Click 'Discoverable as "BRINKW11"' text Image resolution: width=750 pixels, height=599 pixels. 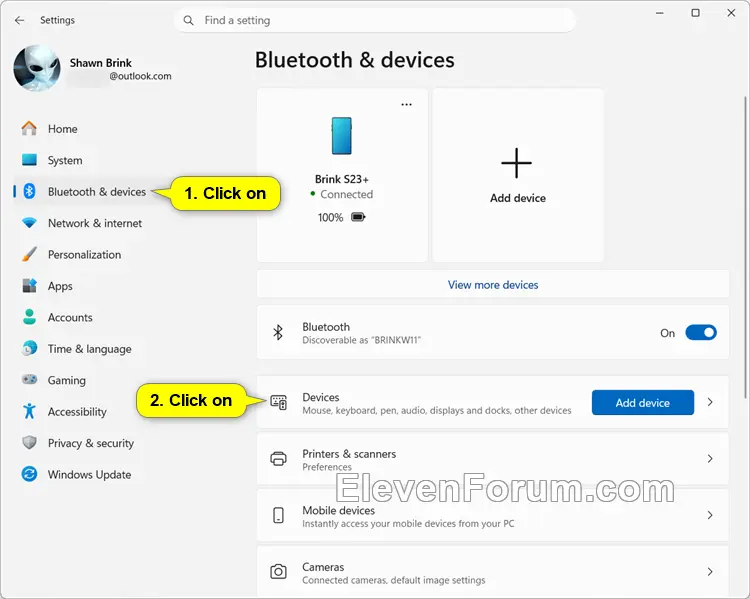361,340
